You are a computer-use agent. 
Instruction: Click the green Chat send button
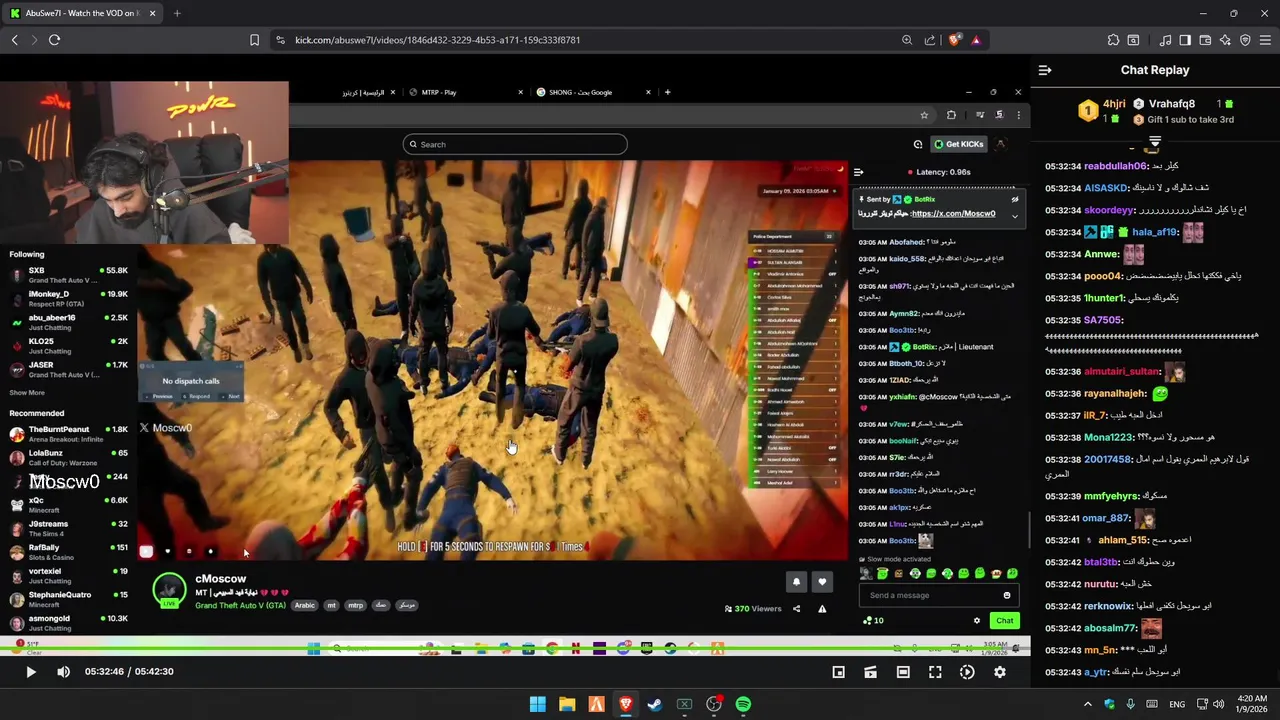pos(1004,621)
